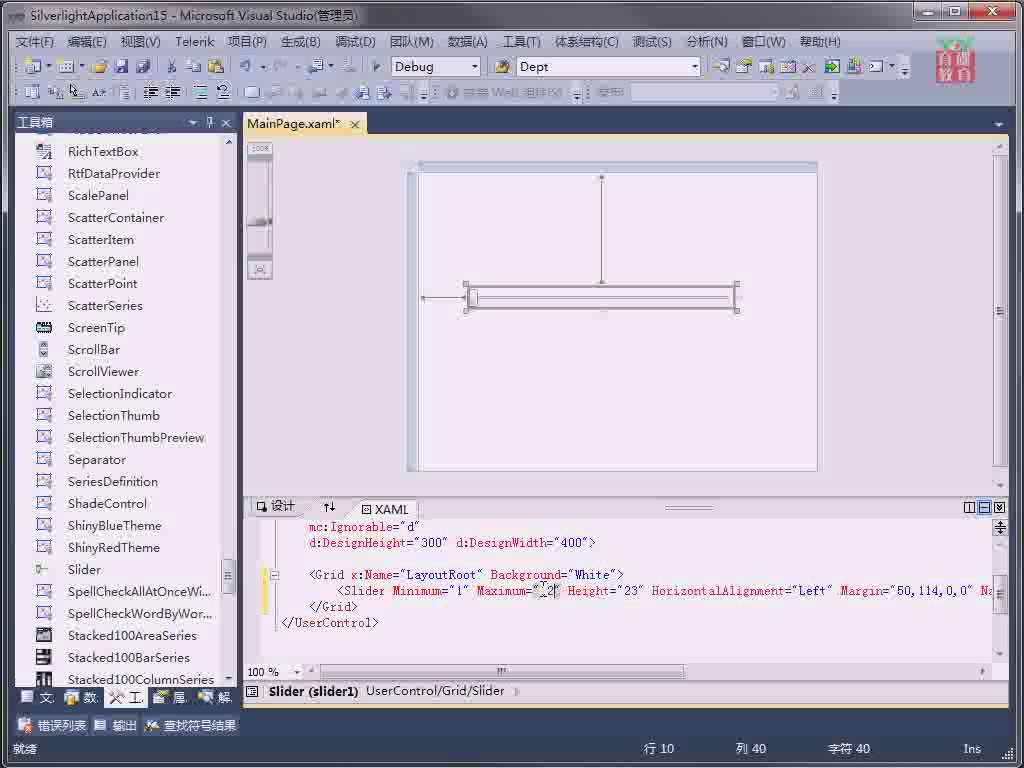Expand the Undo history dropdown arrow

263,66
